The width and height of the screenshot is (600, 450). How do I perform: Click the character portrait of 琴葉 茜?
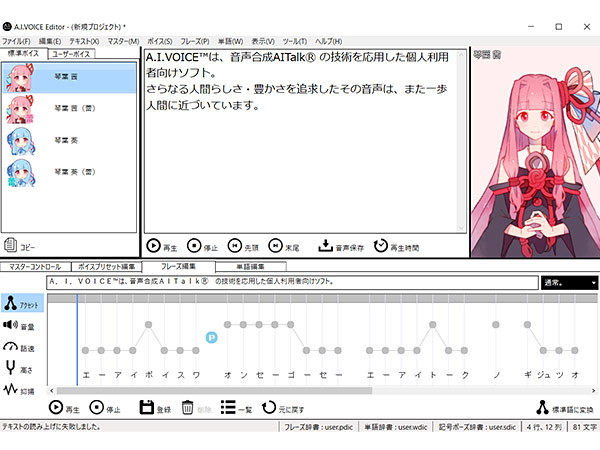(x=535, y=153)
